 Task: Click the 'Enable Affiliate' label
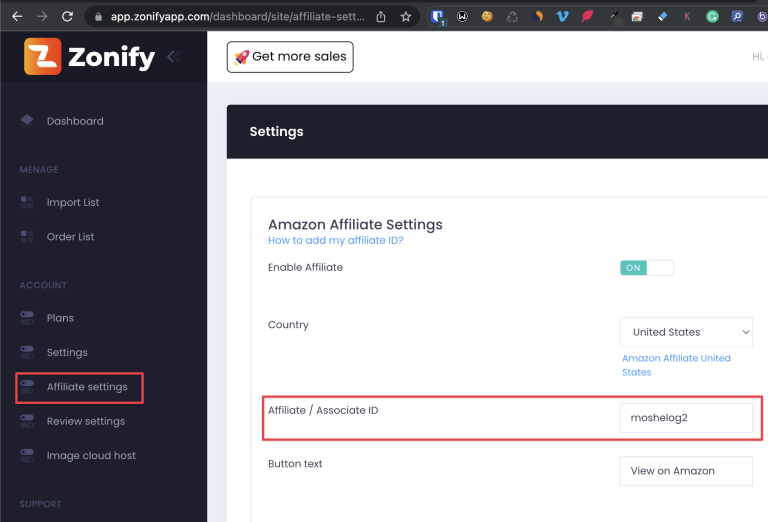coord(305,267)
